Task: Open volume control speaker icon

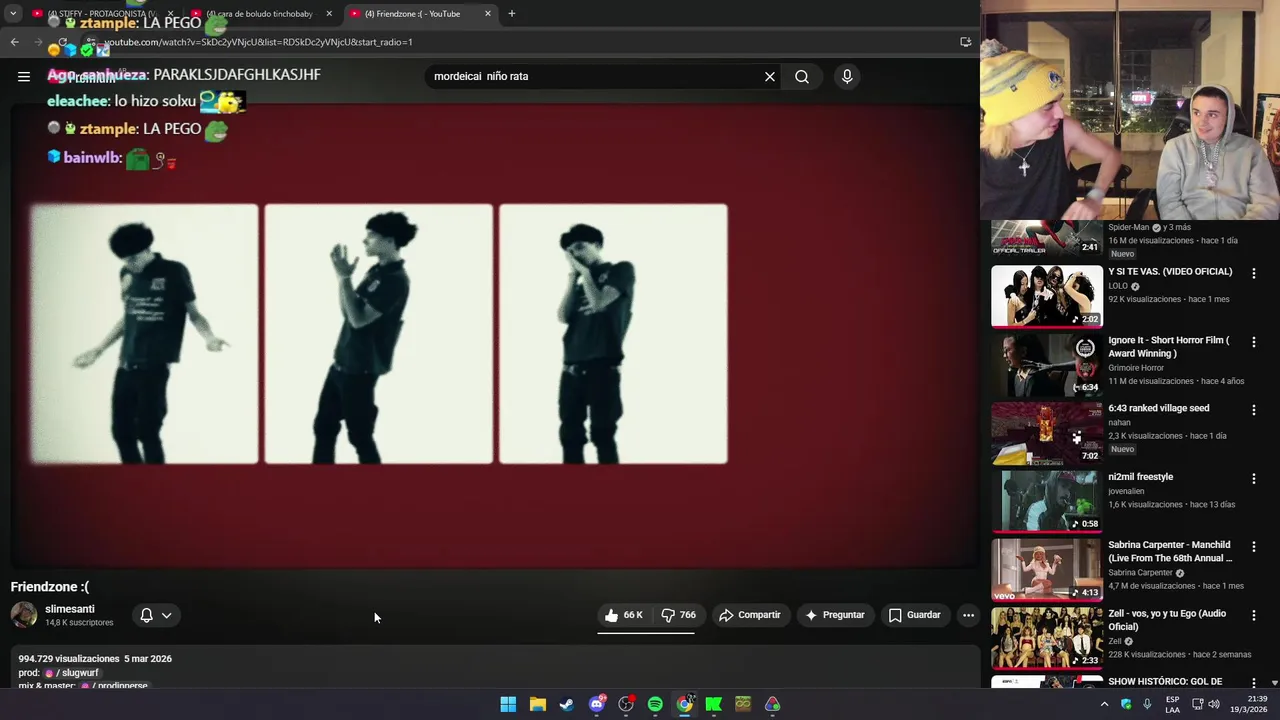Action: point(1213,704)
